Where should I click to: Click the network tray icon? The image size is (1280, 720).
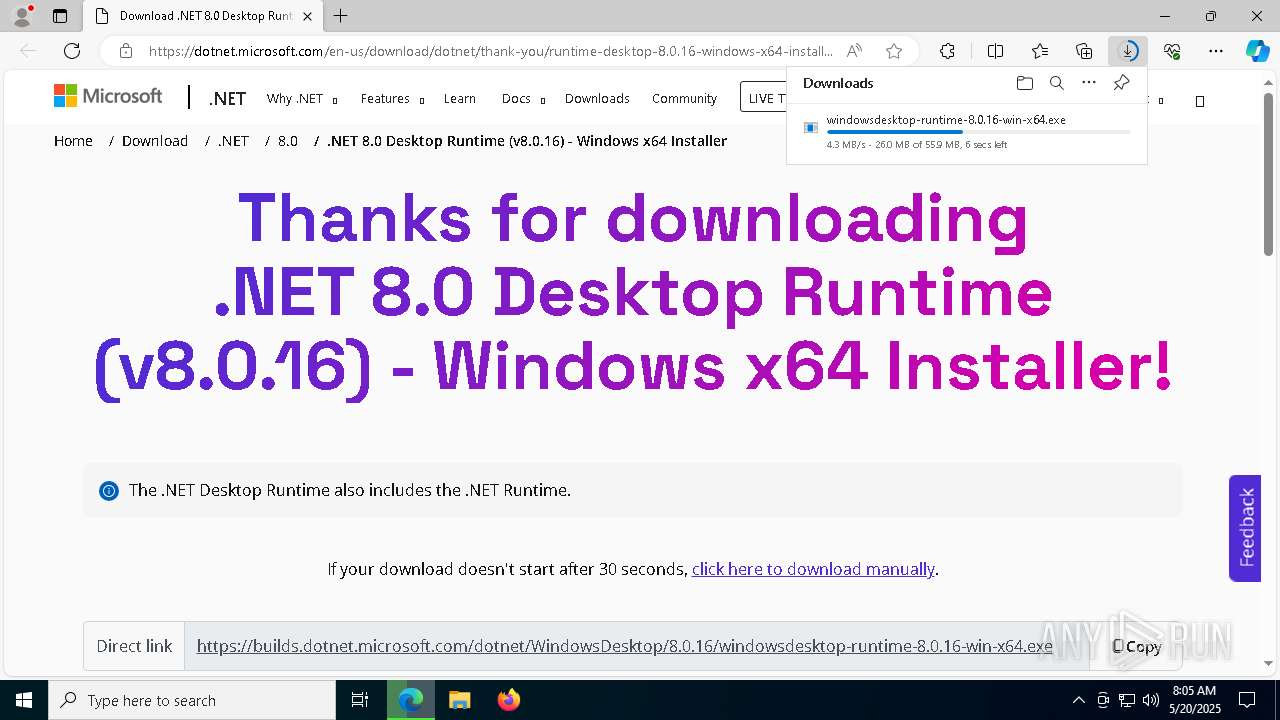coord(1127,700)
